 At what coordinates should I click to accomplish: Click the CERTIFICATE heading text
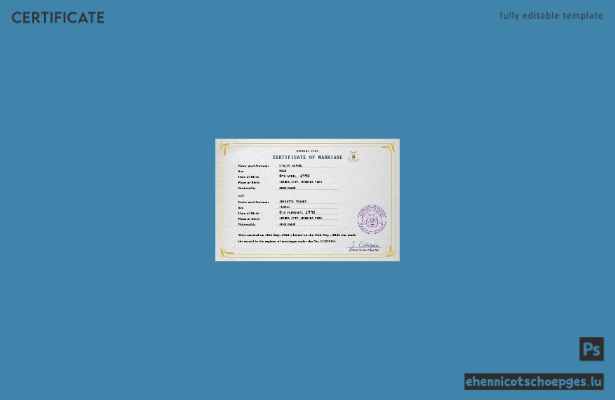click(x=58, y=18)
